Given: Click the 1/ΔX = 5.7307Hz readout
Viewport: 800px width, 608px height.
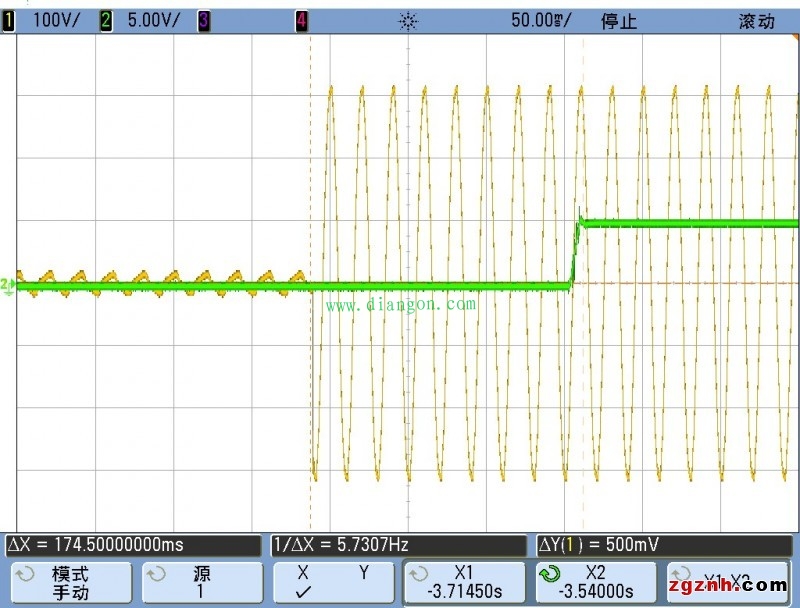Looking at the screenshot, I should 340,545.
